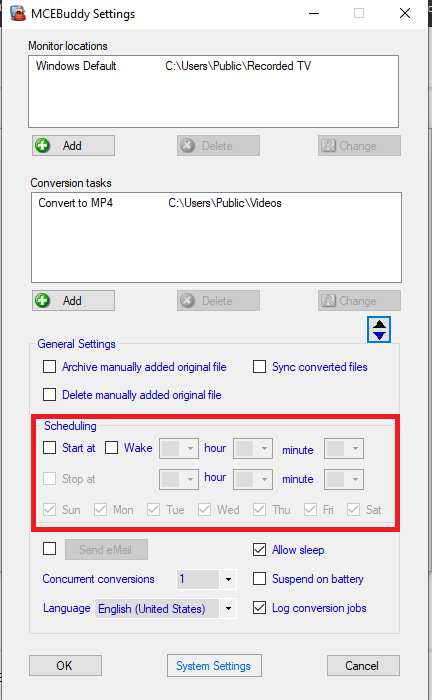
Task: Click the MCEBuddy app icon in title bar
Action: [18, 13]
